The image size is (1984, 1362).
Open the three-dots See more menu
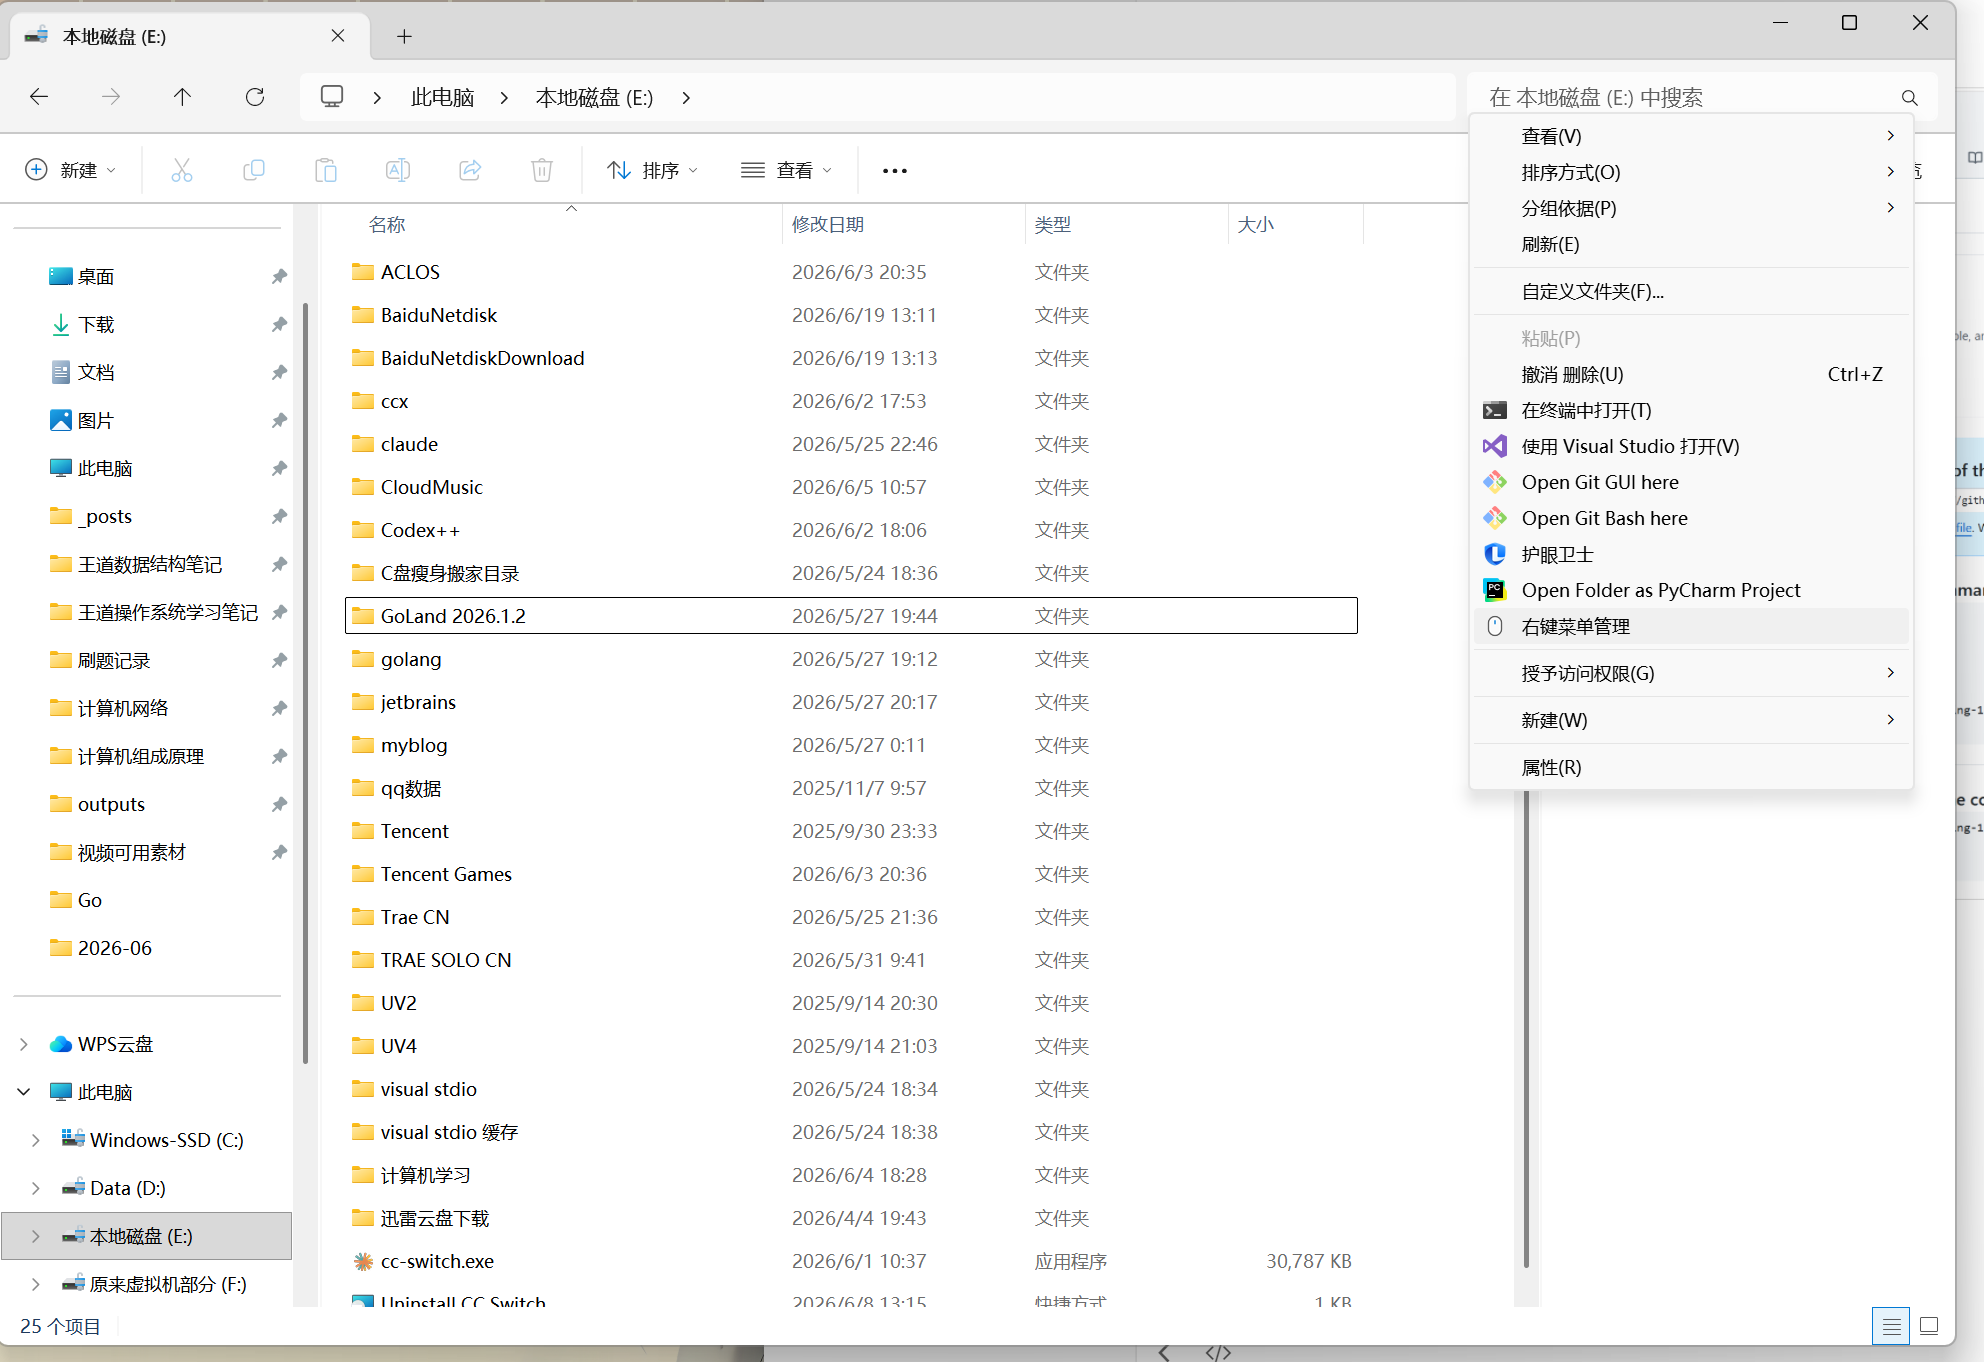(895, 171)
